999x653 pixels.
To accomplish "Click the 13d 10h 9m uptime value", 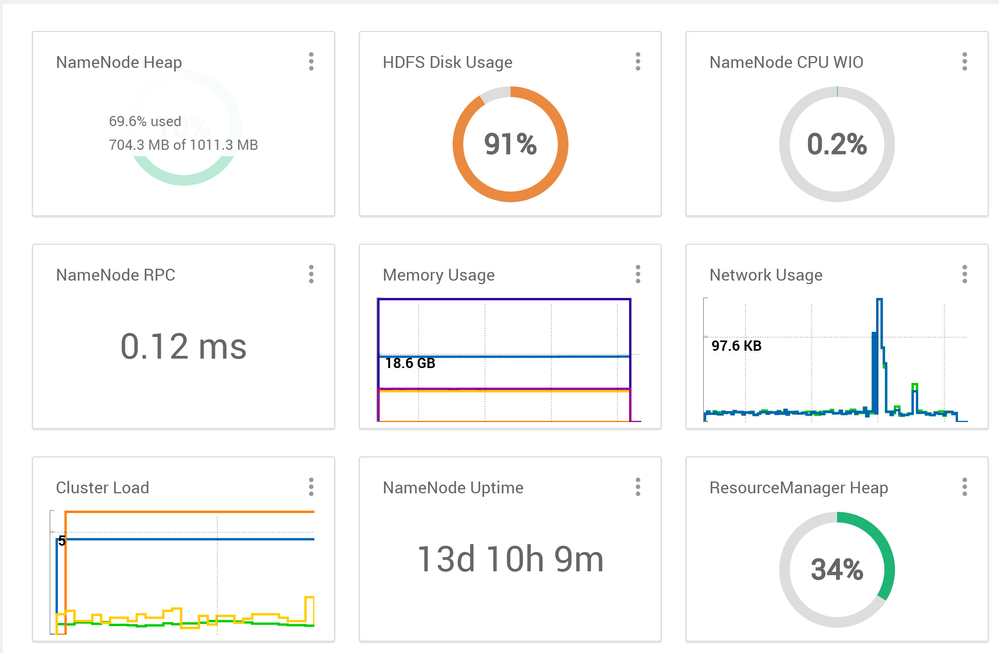I will [510, 559].
